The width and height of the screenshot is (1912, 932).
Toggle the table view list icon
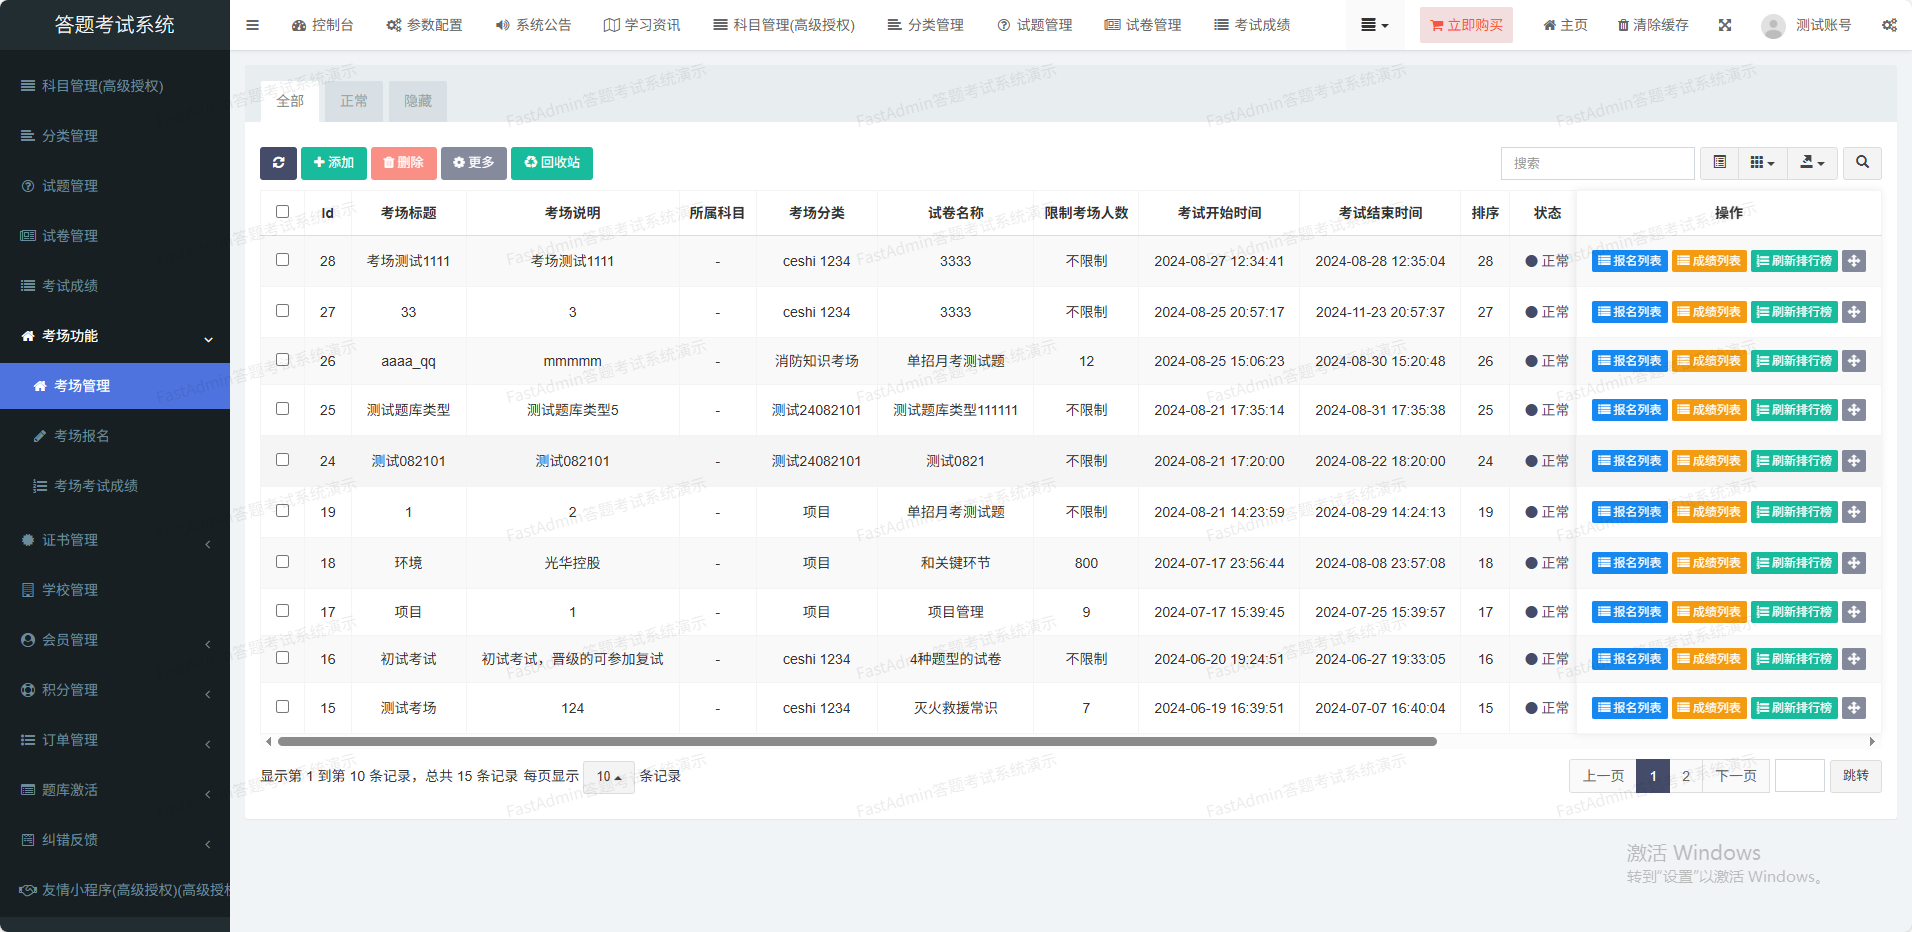click(1720, 163)
